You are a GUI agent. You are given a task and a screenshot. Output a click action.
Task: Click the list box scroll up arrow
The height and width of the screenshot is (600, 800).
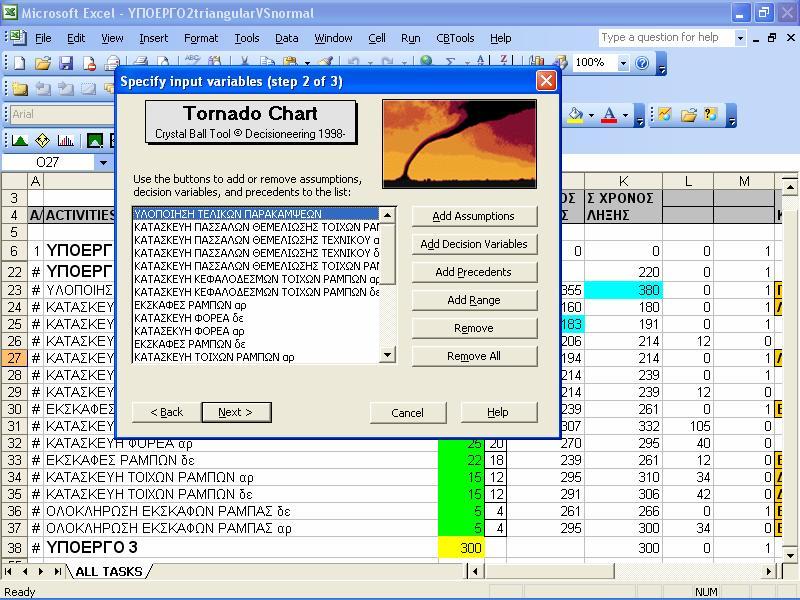[x=388, y=215]
